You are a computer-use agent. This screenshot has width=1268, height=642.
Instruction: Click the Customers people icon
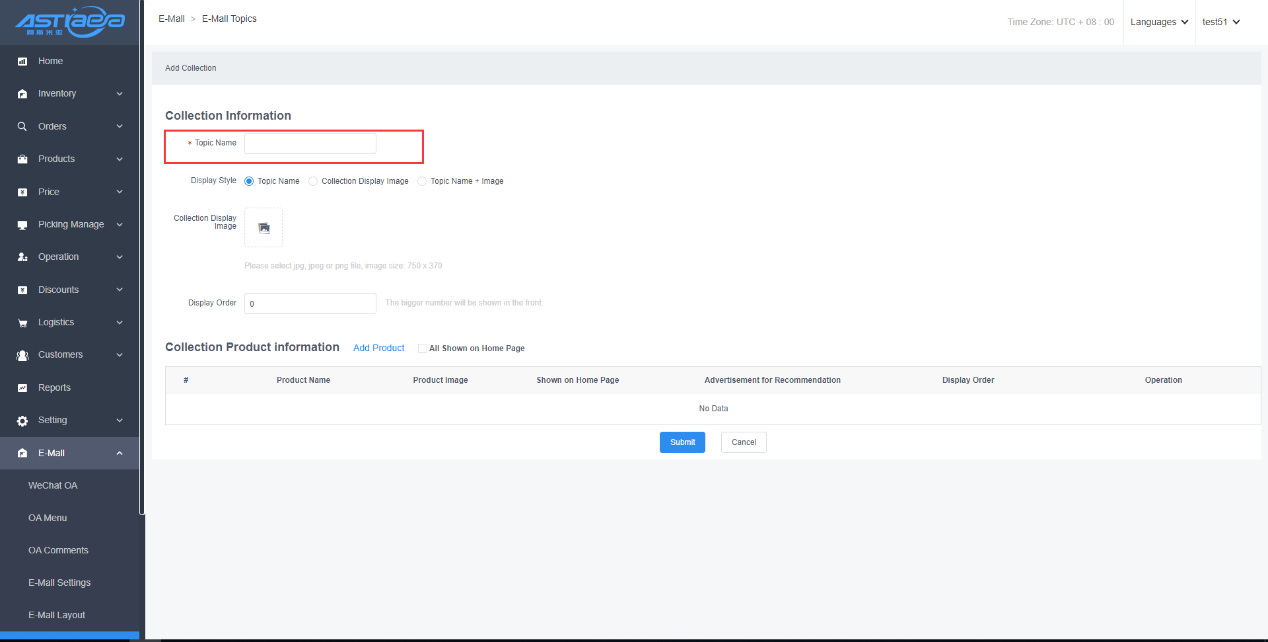22,355
